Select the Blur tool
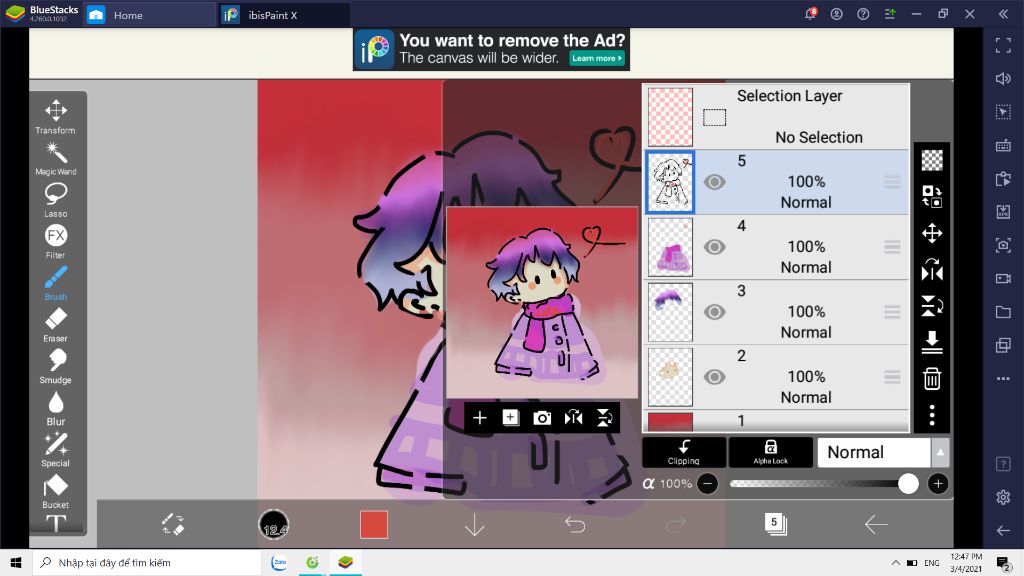 (56, 408)
